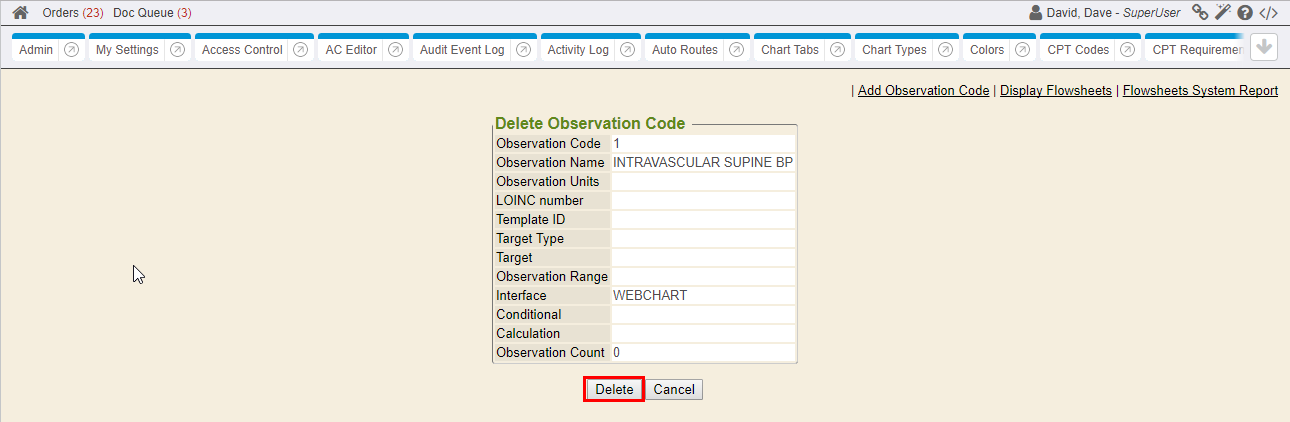Open the CPT Codes tab
The image size is (1290, 422).
pos(1078,50)
